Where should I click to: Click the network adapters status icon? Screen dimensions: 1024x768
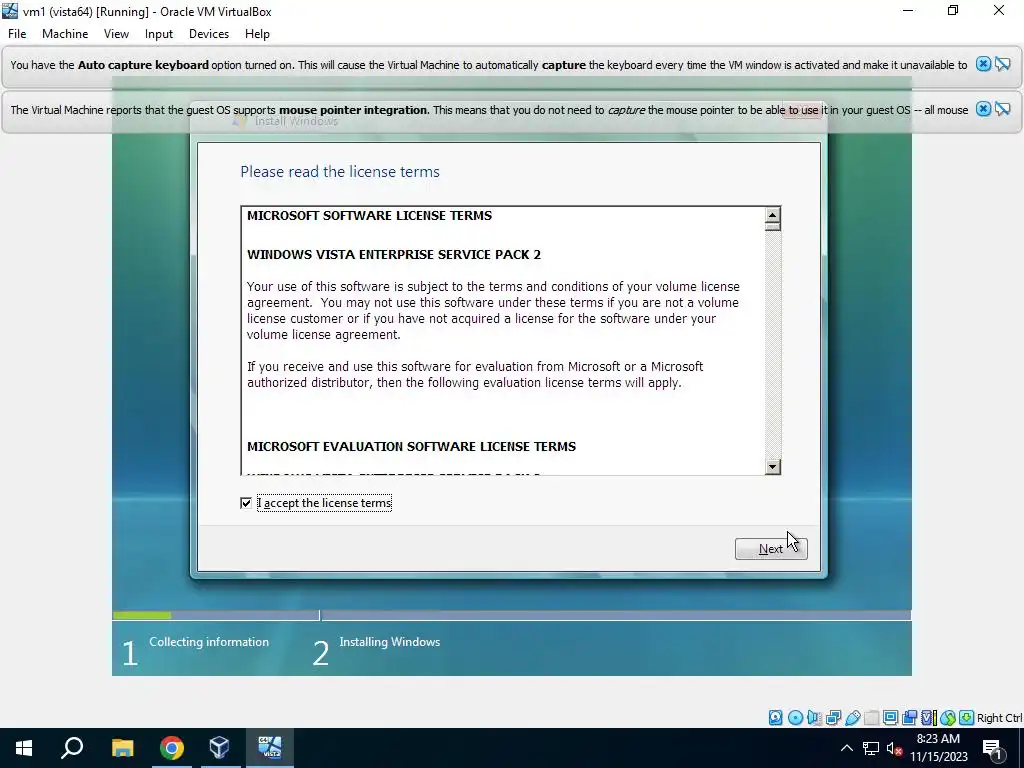[x=833, y=718]
